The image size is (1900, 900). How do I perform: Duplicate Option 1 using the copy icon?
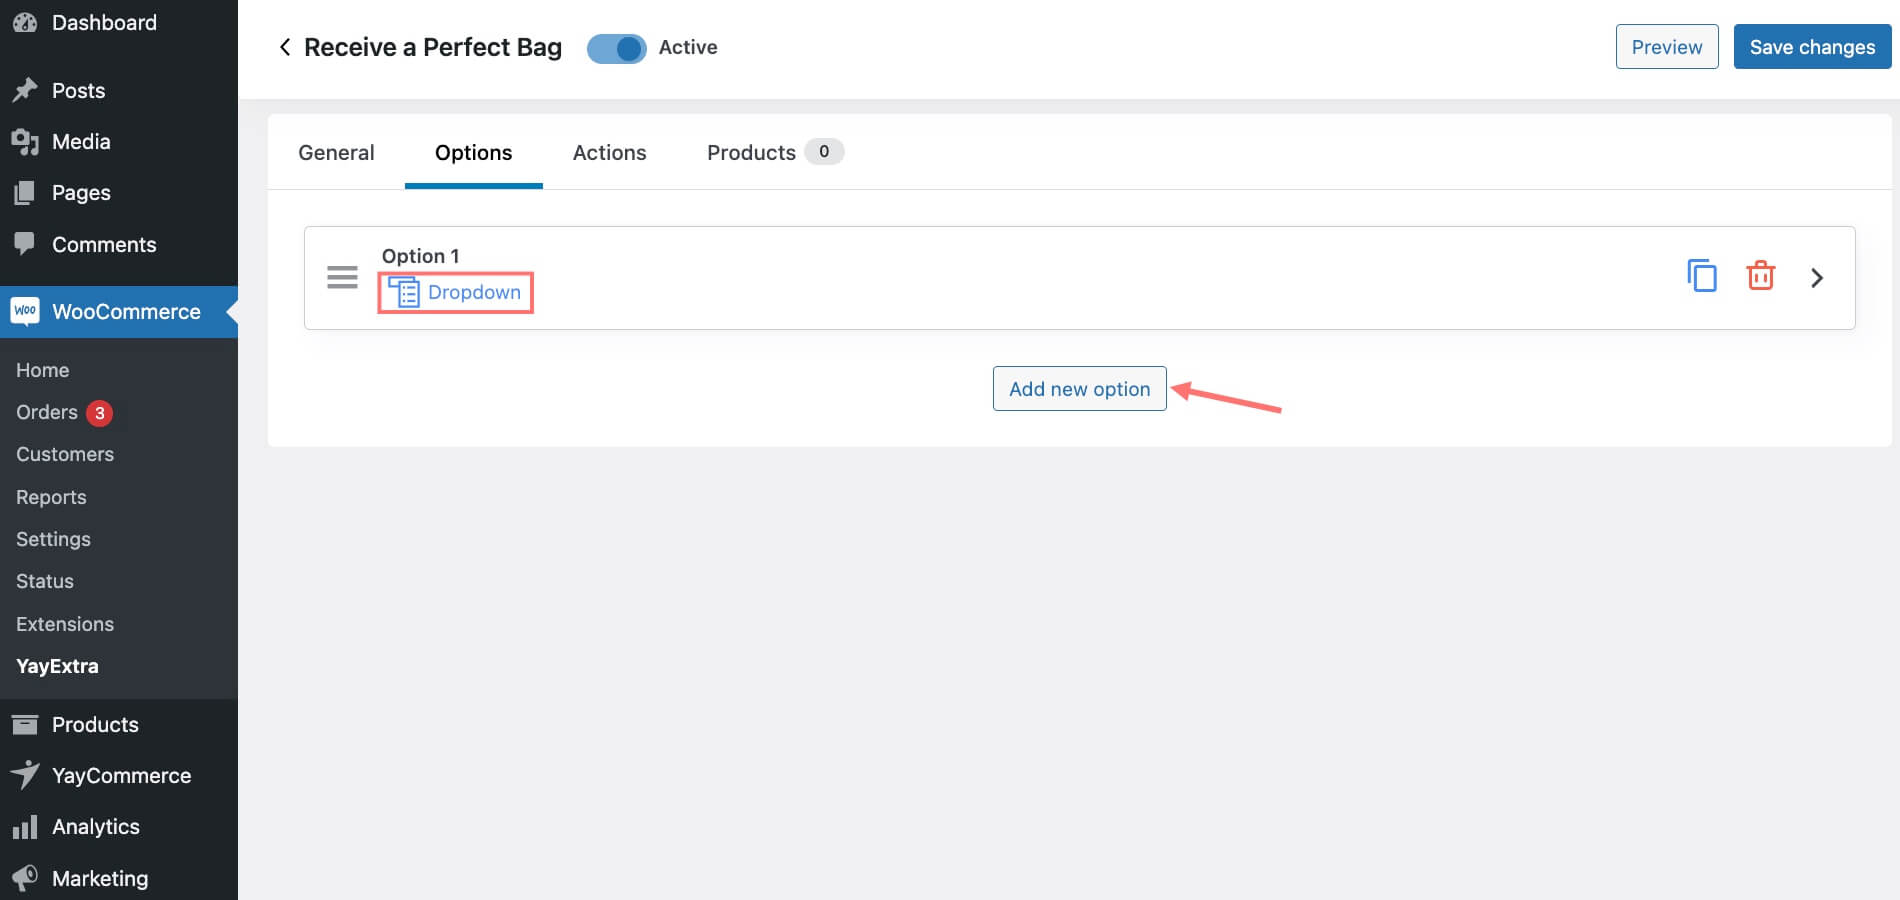coord(1702,276)
